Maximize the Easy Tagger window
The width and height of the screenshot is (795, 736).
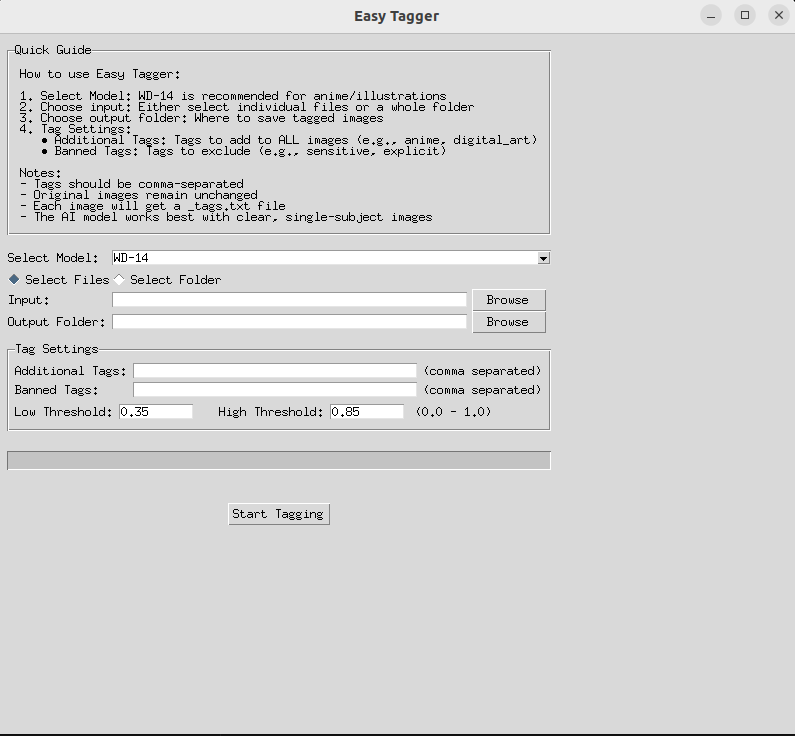click(744, 15)
